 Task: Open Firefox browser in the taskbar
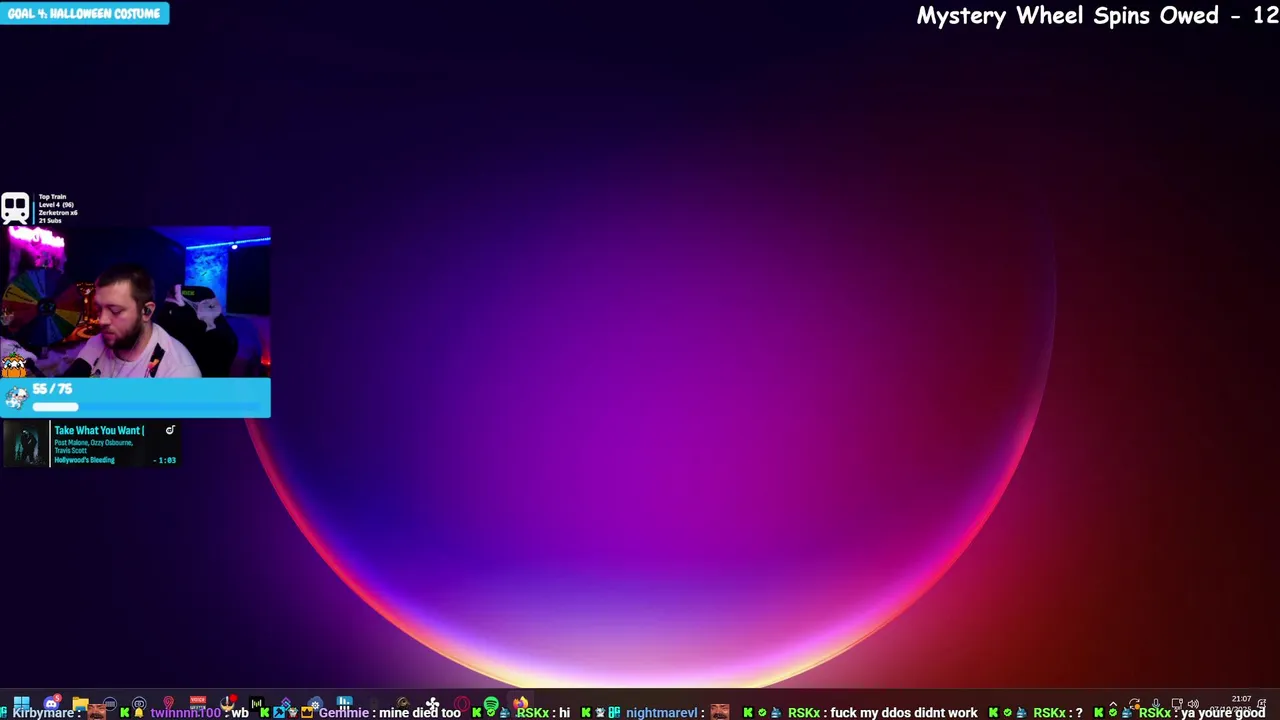[x=520, y=703]
